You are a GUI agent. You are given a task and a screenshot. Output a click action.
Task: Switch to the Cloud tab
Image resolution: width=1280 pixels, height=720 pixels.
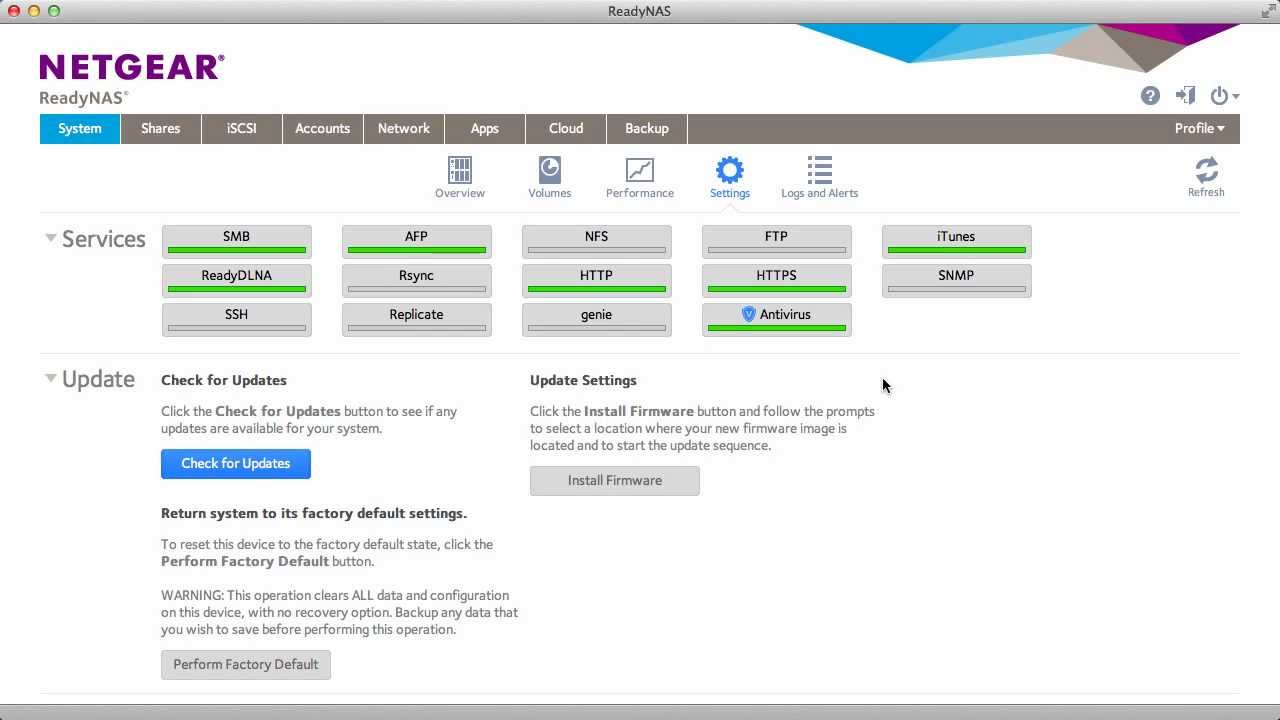click(x=566, y=128)
